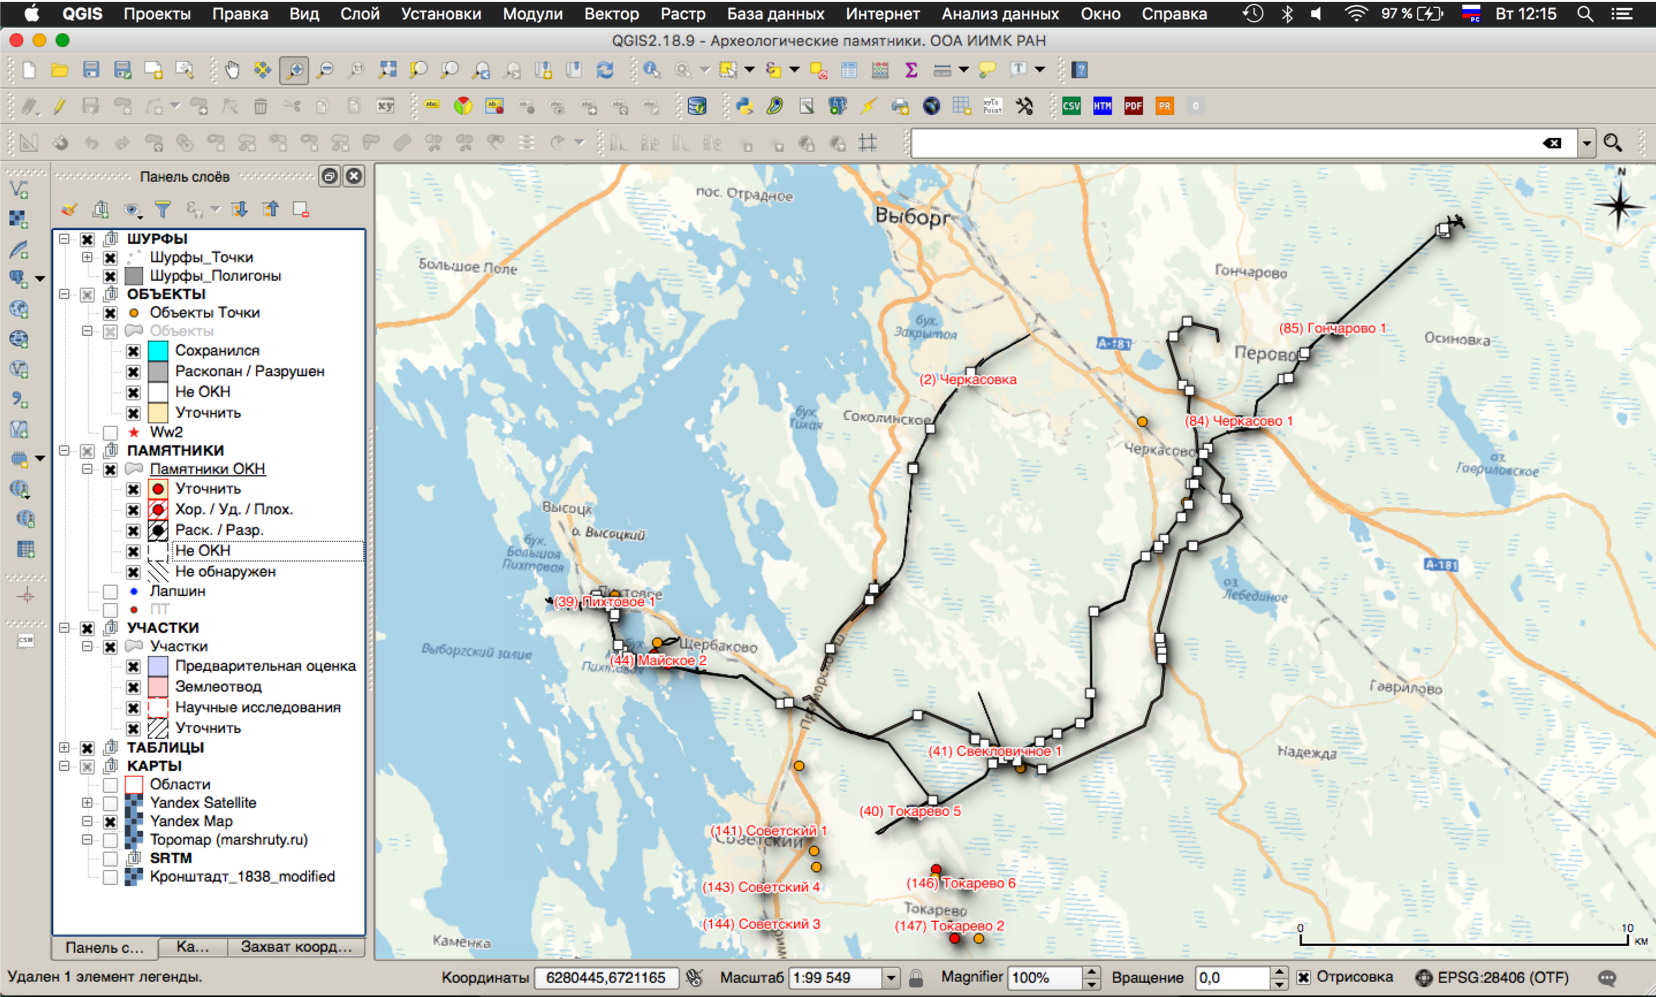
Task: Click the filter legend funnel icon
Action: point(163,209)
